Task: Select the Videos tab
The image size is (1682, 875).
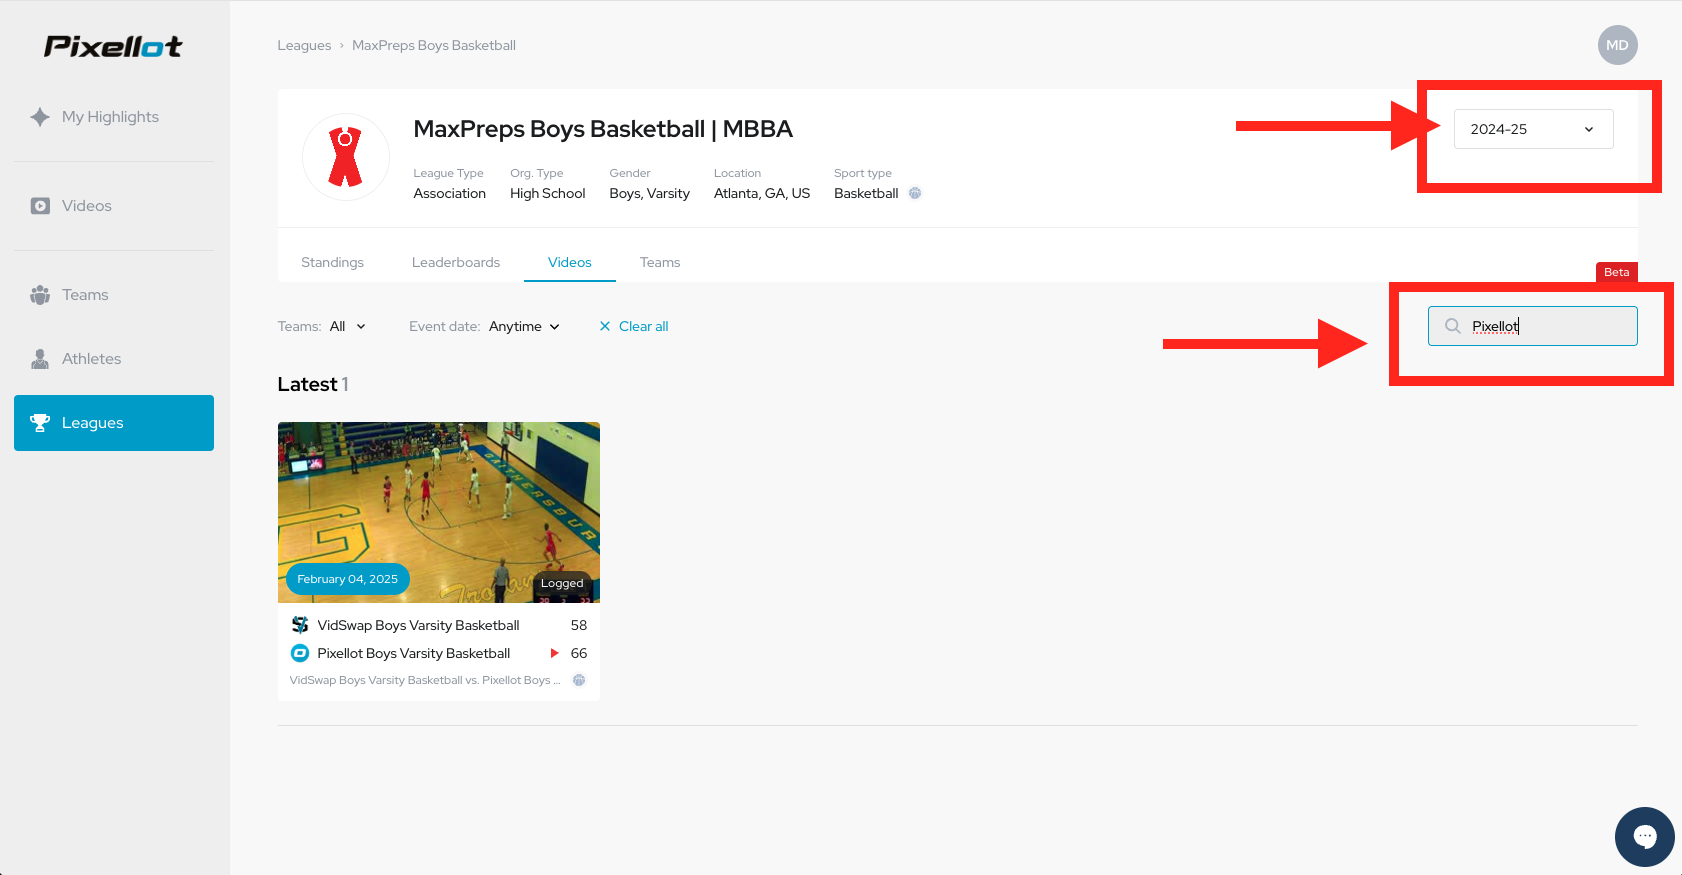Action: [570, 262]
